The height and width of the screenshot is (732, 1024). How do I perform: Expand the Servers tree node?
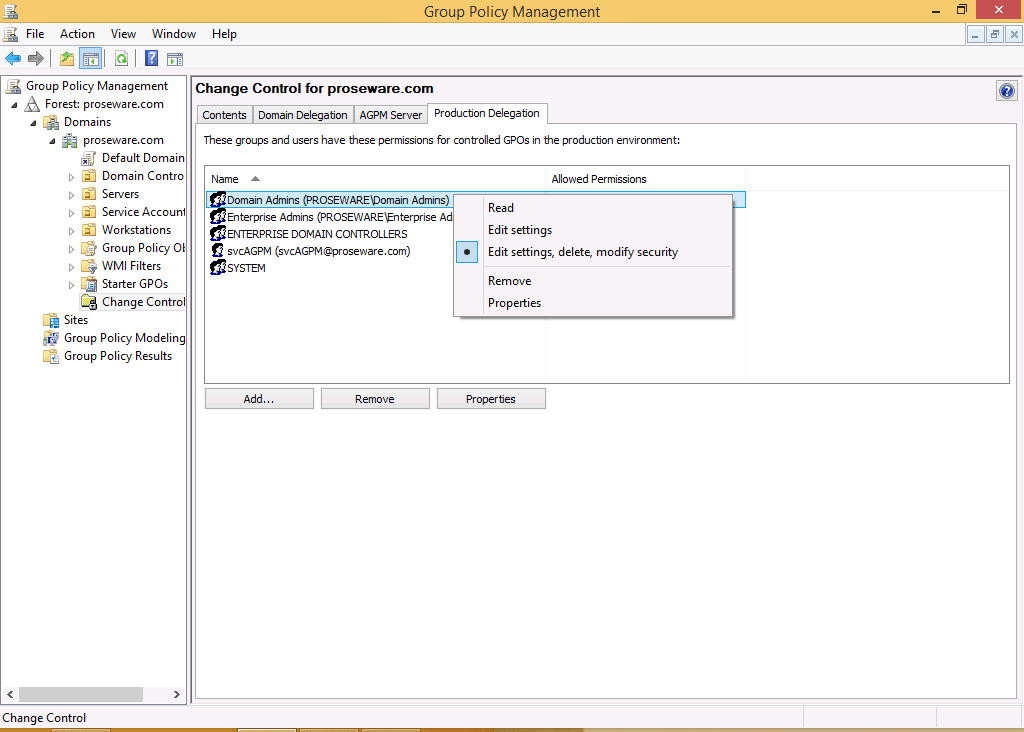coord(72,195)
